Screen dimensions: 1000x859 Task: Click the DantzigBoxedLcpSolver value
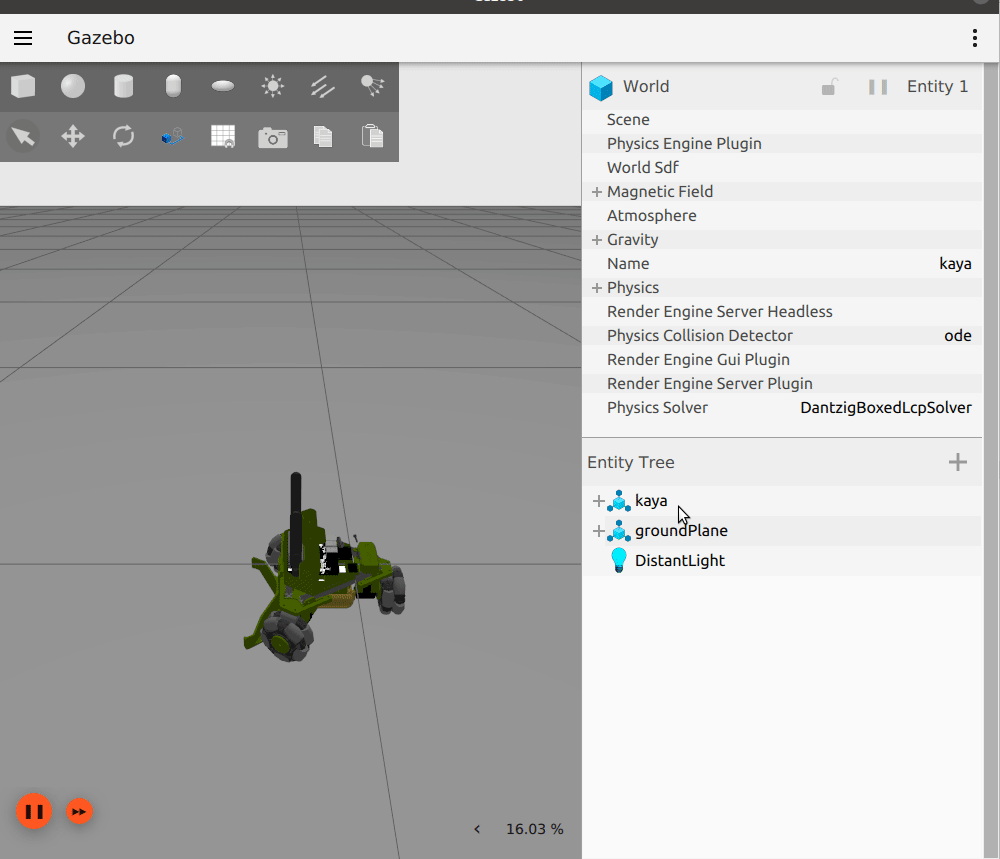886,407
